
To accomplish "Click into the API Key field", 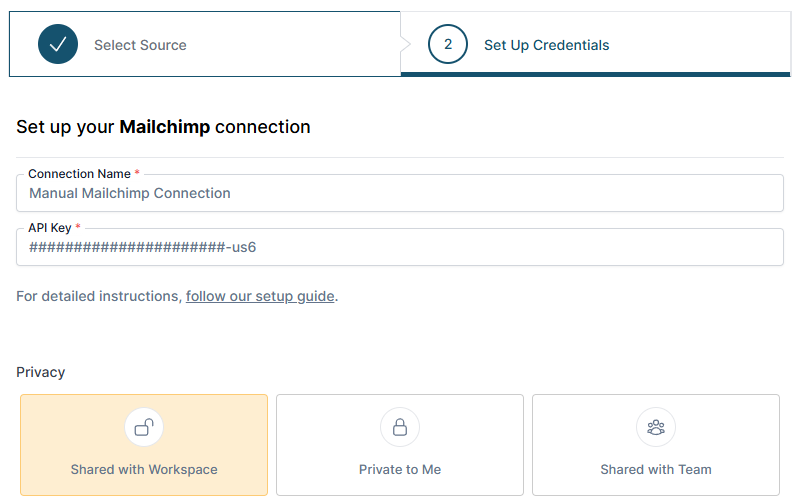I will click(400, 247).
